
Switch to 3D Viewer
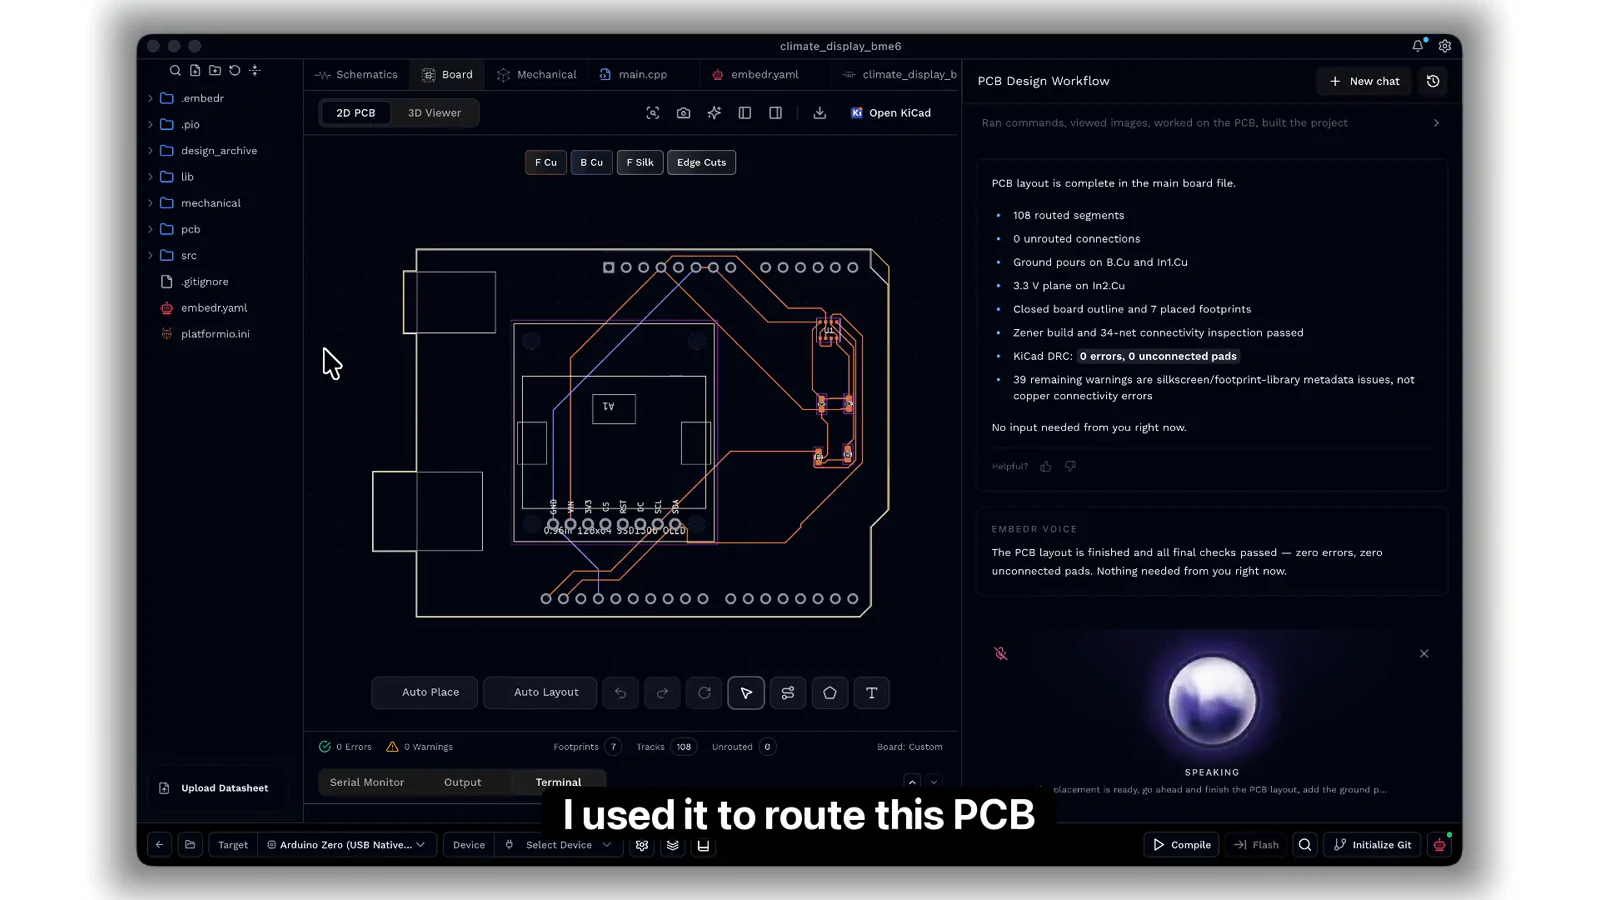[x=435, y=113]
